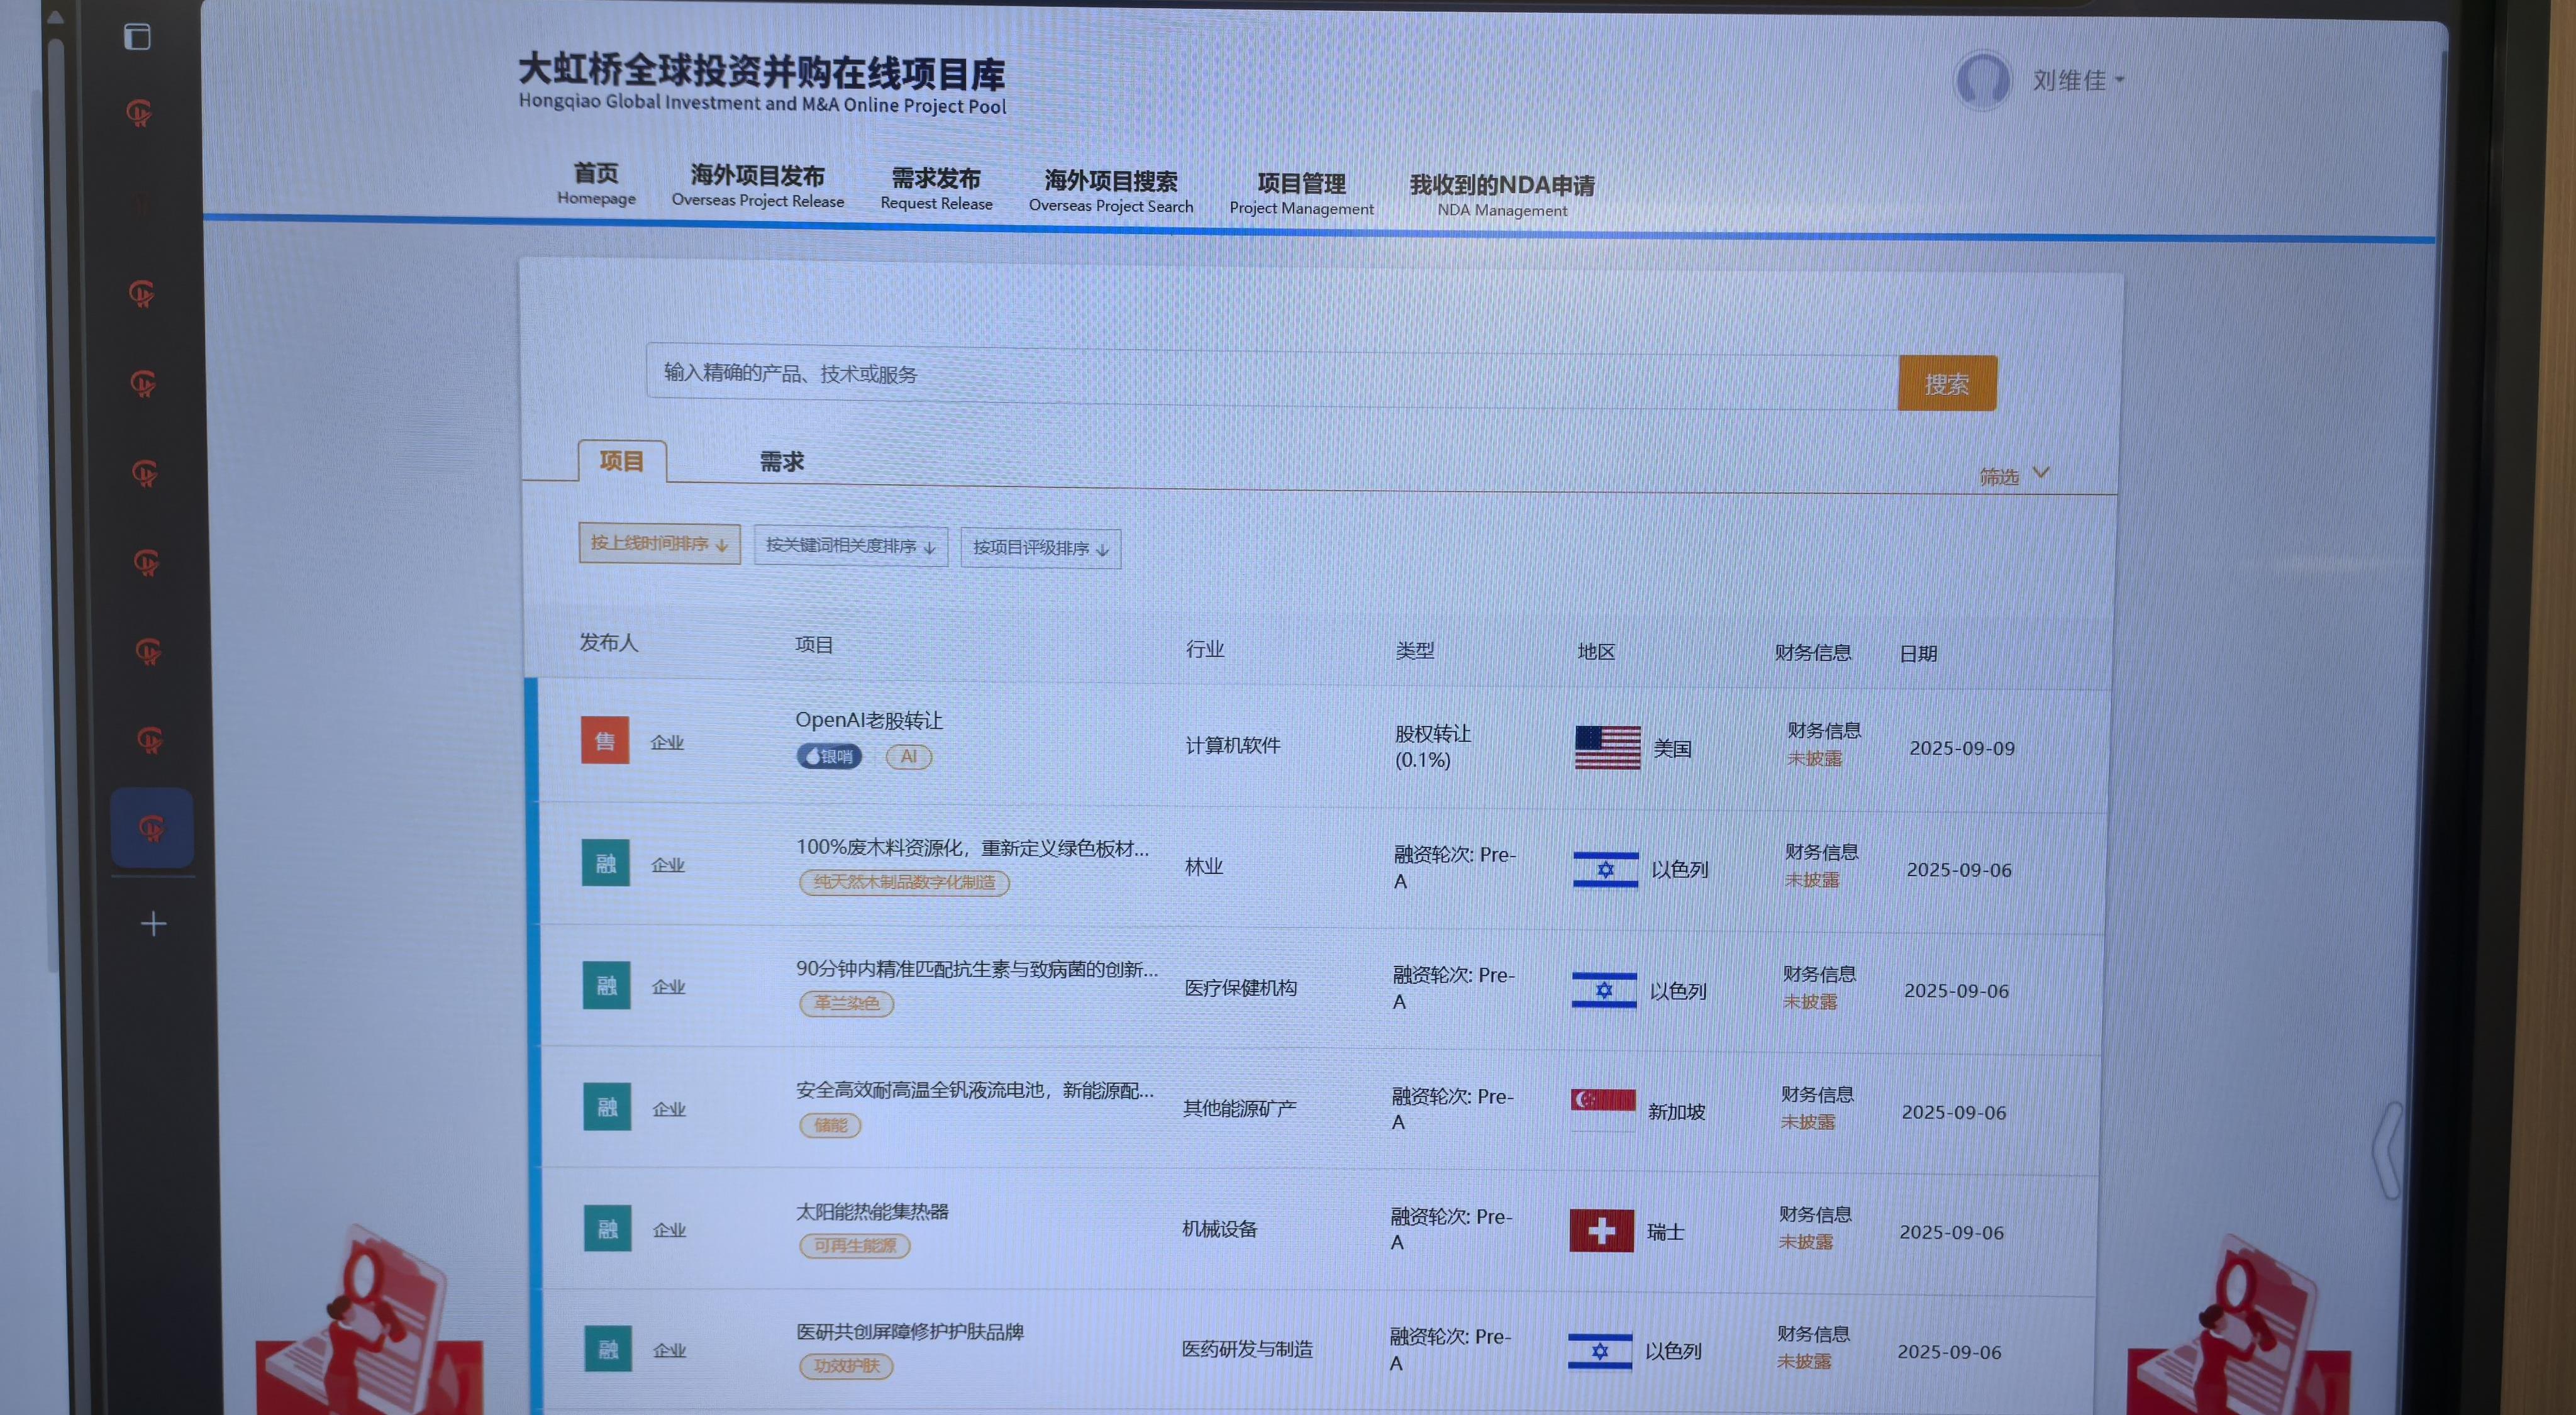Viewport: 2576px width, 1415px height.
Task: Click the user avatar icon
Action: (x=1982, y=81)
